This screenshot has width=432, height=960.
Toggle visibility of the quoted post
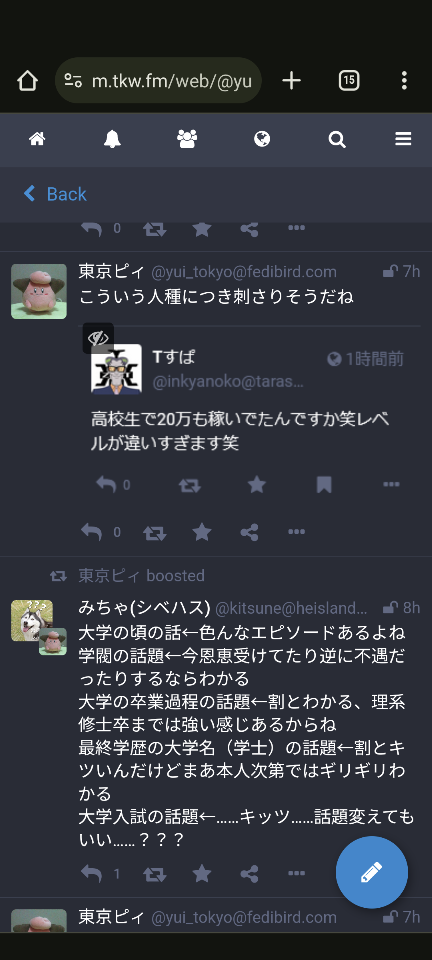[x=98, y=337]
